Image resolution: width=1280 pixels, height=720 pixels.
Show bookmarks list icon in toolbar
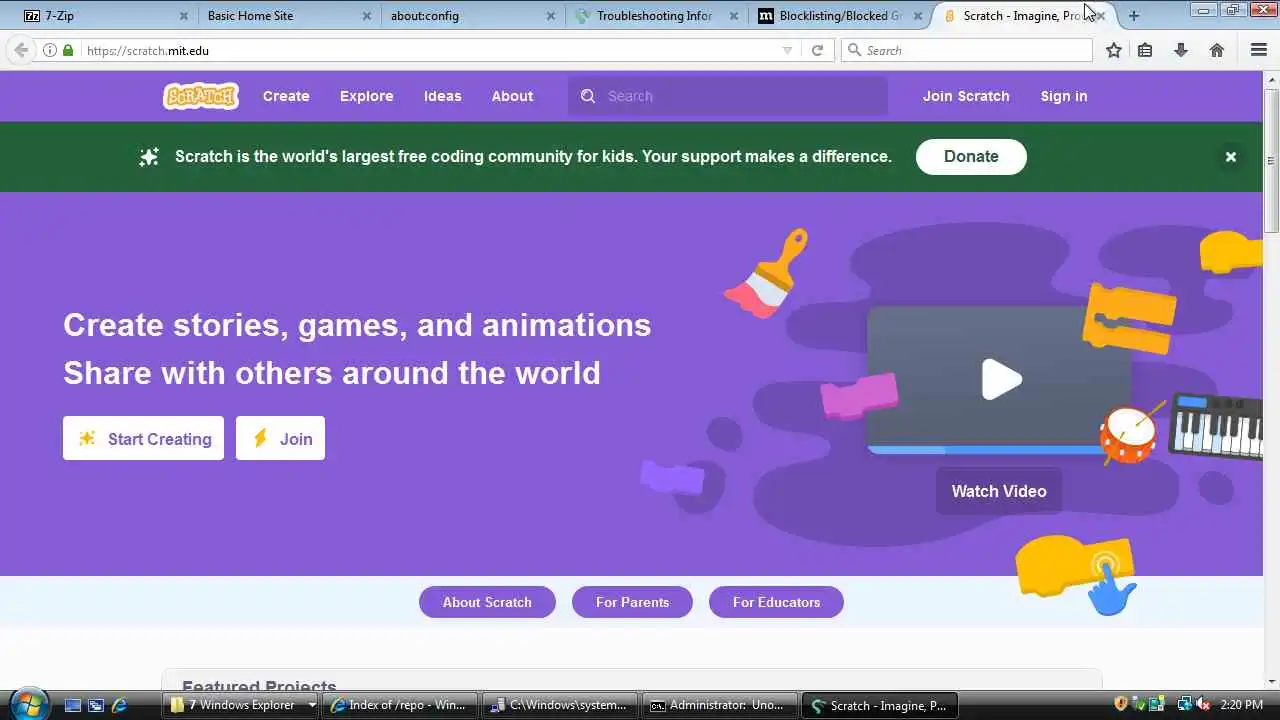click(1145, 50)
